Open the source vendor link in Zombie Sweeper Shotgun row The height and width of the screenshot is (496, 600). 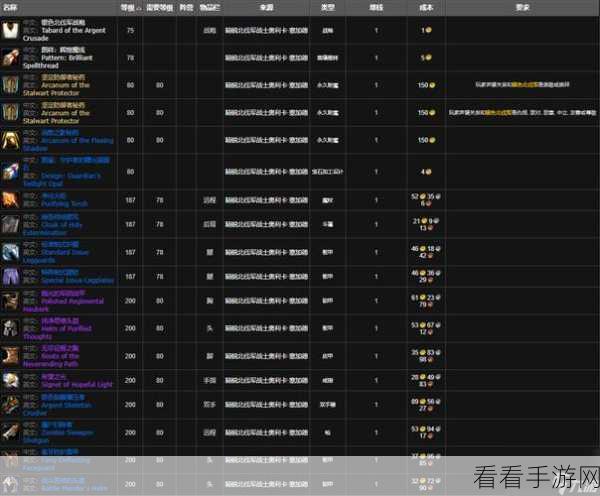click(x=266, y=432)
